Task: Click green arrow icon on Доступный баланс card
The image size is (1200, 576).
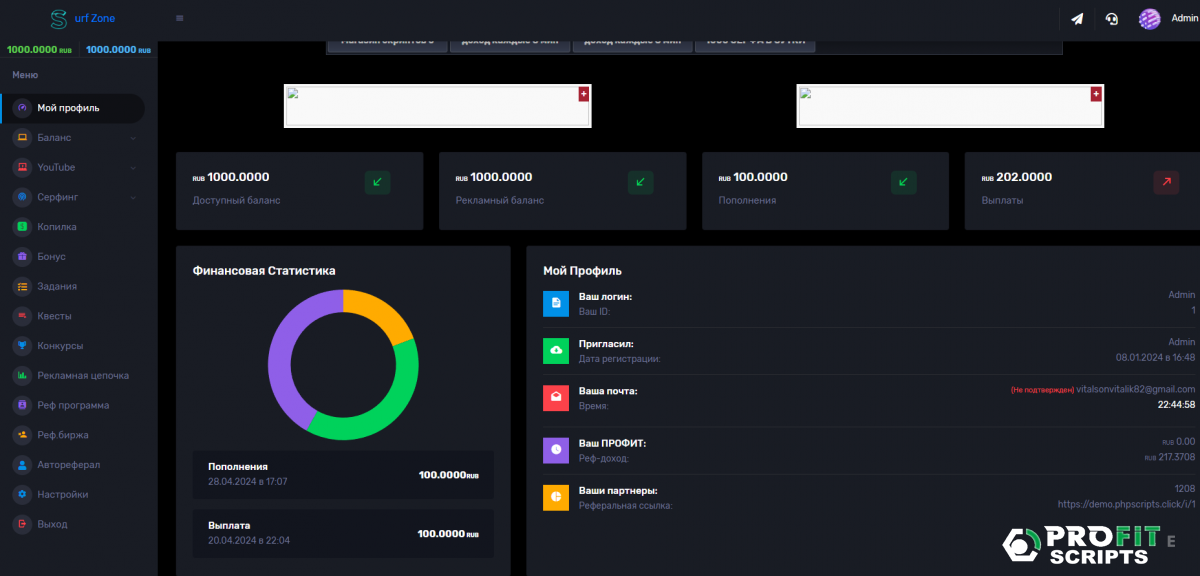Action: [377, 182]
